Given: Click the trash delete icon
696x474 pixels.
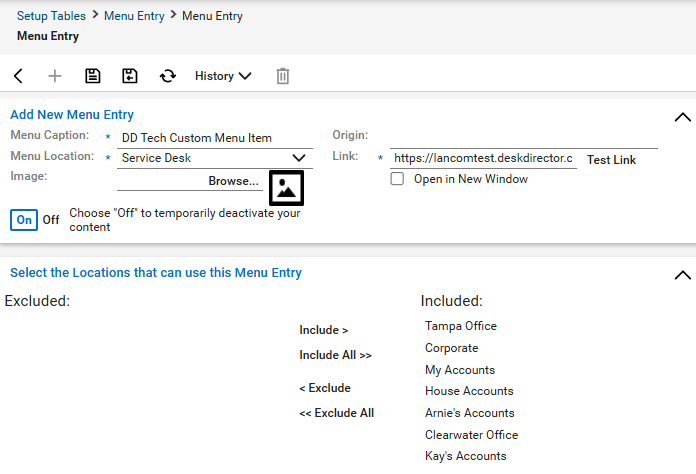Looking at the screenshot, I should (282, 76).
